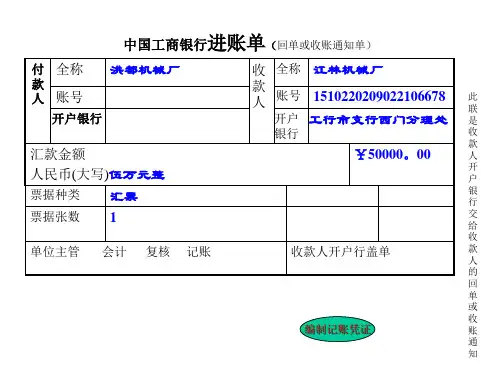Viewport: 500px width, 375px height.
Task: Click the 汇款金额 label
Action: point(58,154)
